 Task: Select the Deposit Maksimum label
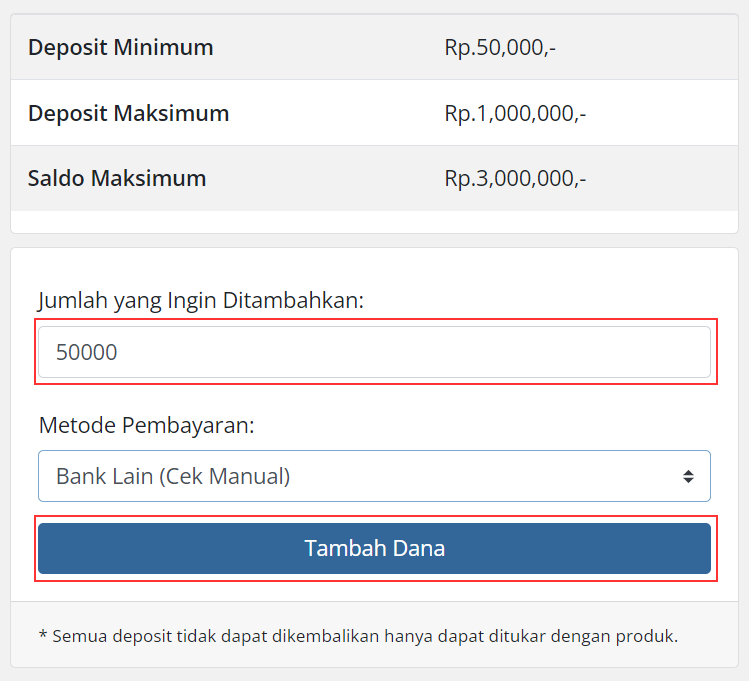click(x=128, y=113)
